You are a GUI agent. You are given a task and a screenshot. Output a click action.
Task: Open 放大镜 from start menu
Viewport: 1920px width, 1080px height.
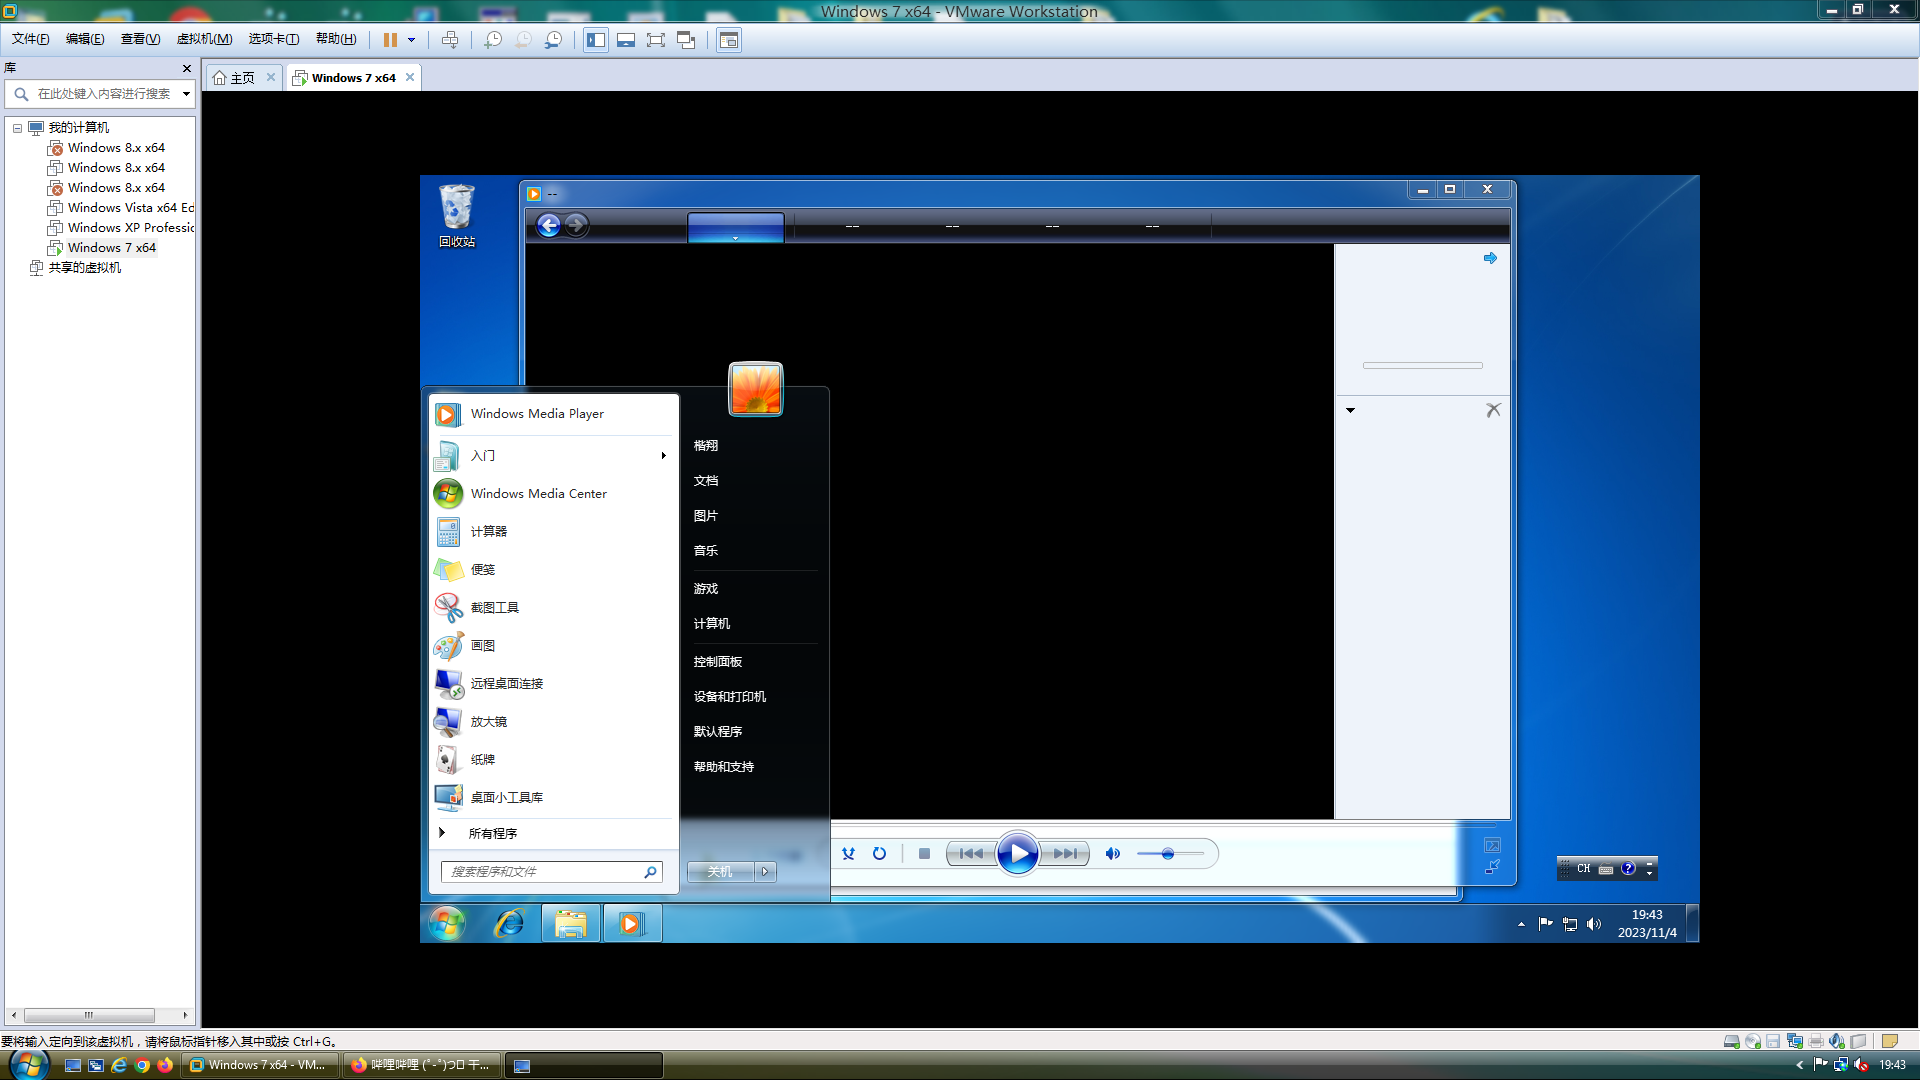point(554,722)
